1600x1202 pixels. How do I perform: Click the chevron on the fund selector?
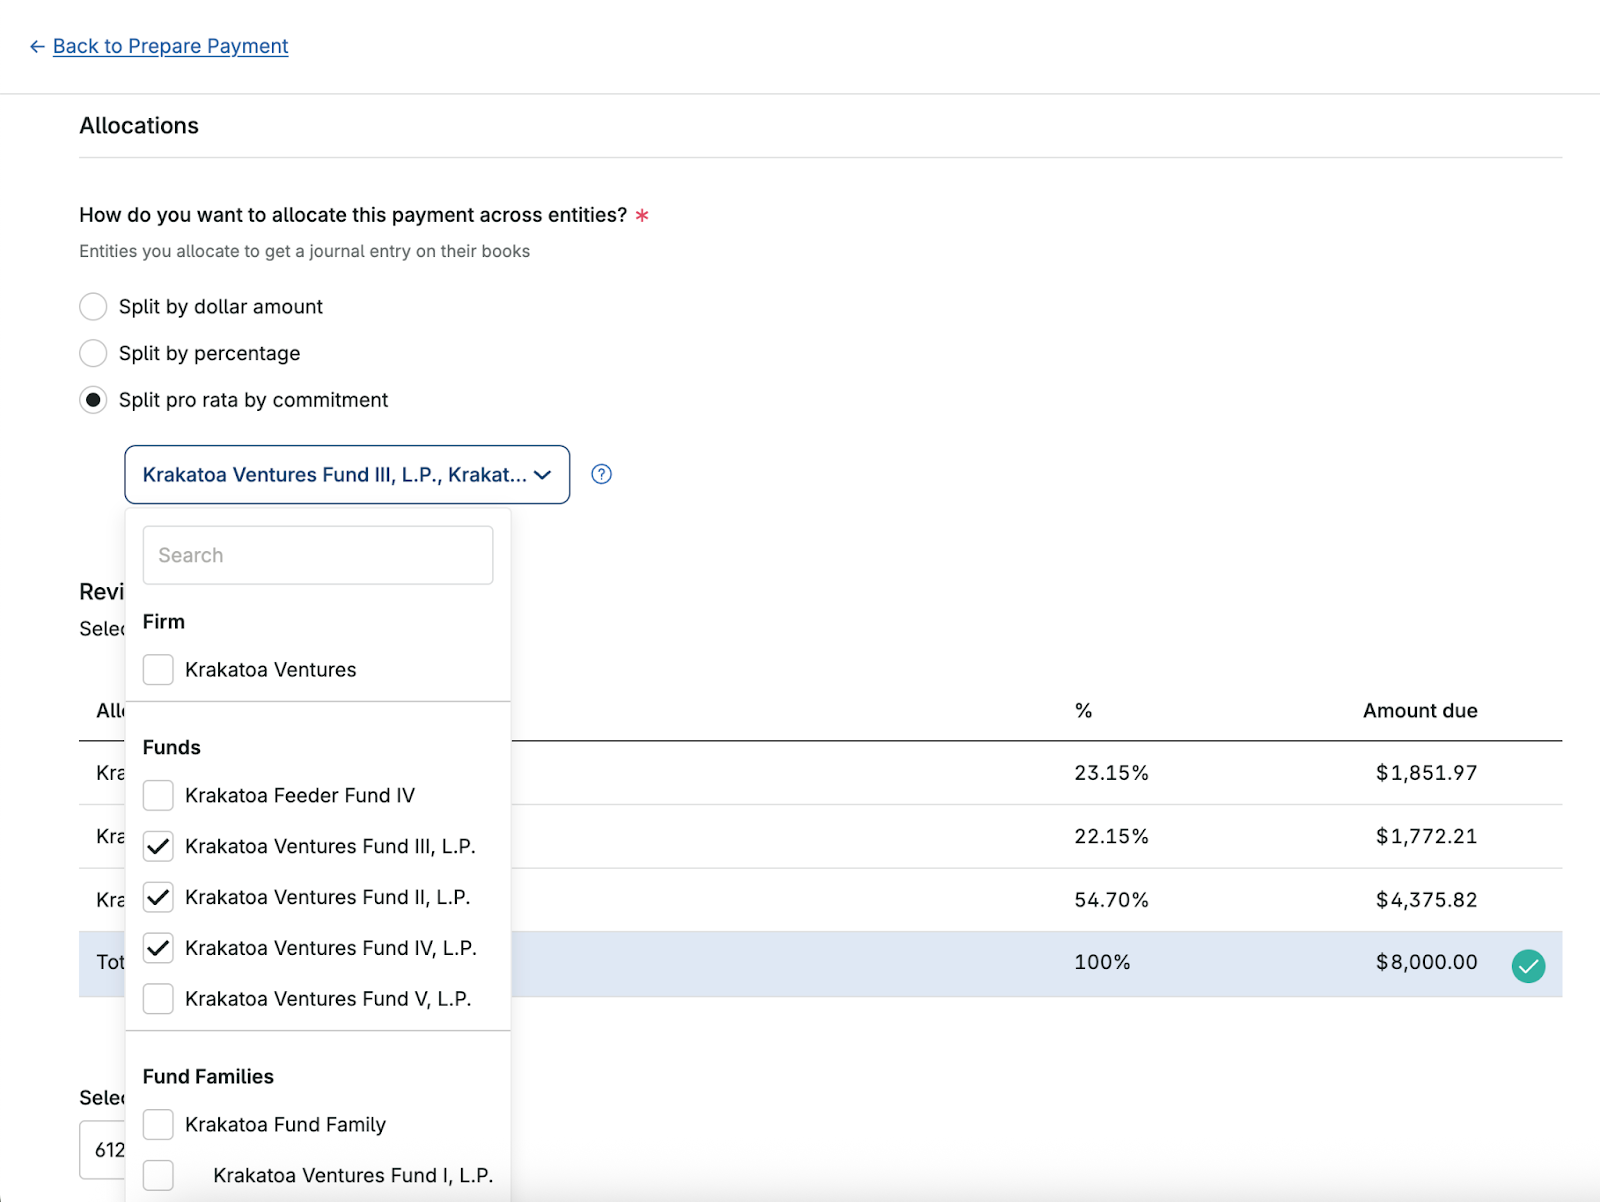pyautogui.click(x=542, y=475)
